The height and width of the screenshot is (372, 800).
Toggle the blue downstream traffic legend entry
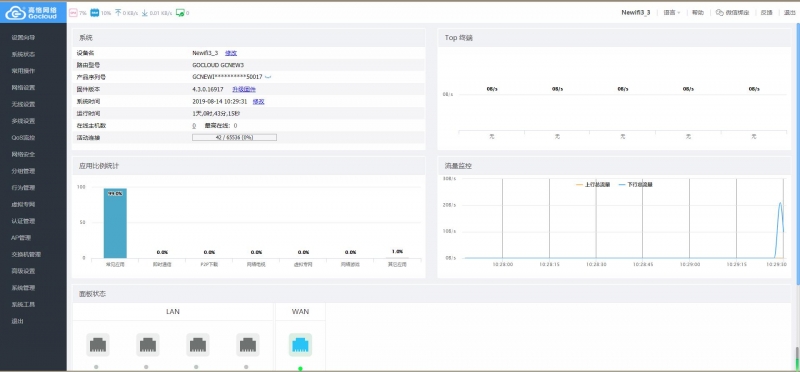[x=635, y=185]
